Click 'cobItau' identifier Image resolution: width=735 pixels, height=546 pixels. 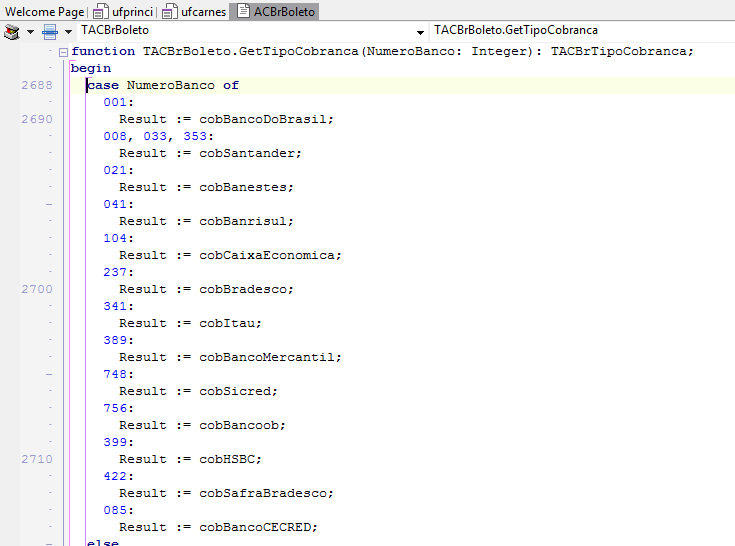[227, 323]
